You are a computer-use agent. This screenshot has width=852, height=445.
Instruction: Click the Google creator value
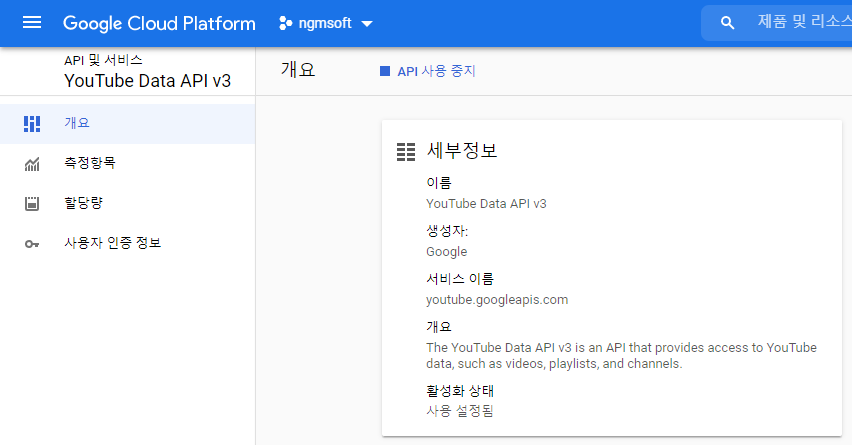point(447,252)
